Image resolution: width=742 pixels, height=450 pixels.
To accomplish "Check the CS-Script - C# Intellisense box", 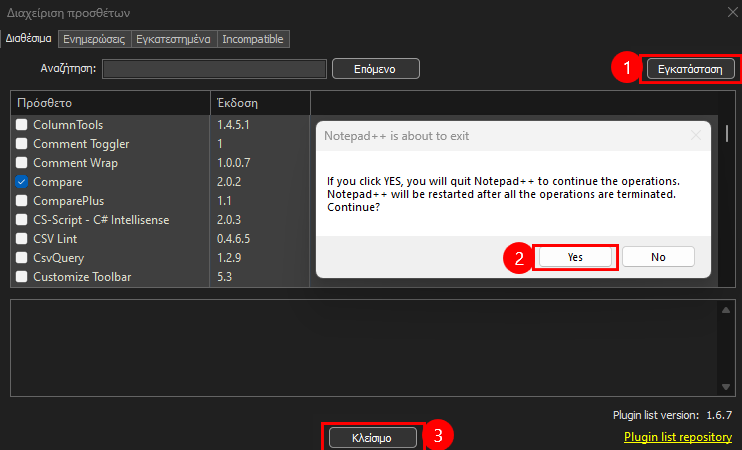I will (21, 220).
